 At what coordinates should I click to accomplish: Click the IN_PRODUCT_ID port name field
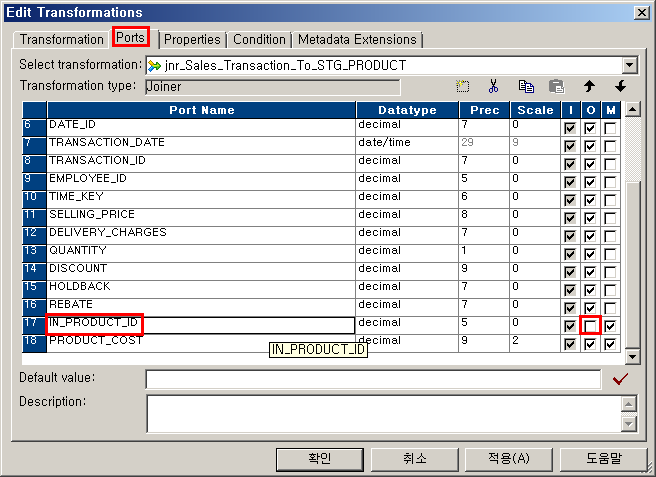pyautogui.click(x=201, y=325)
